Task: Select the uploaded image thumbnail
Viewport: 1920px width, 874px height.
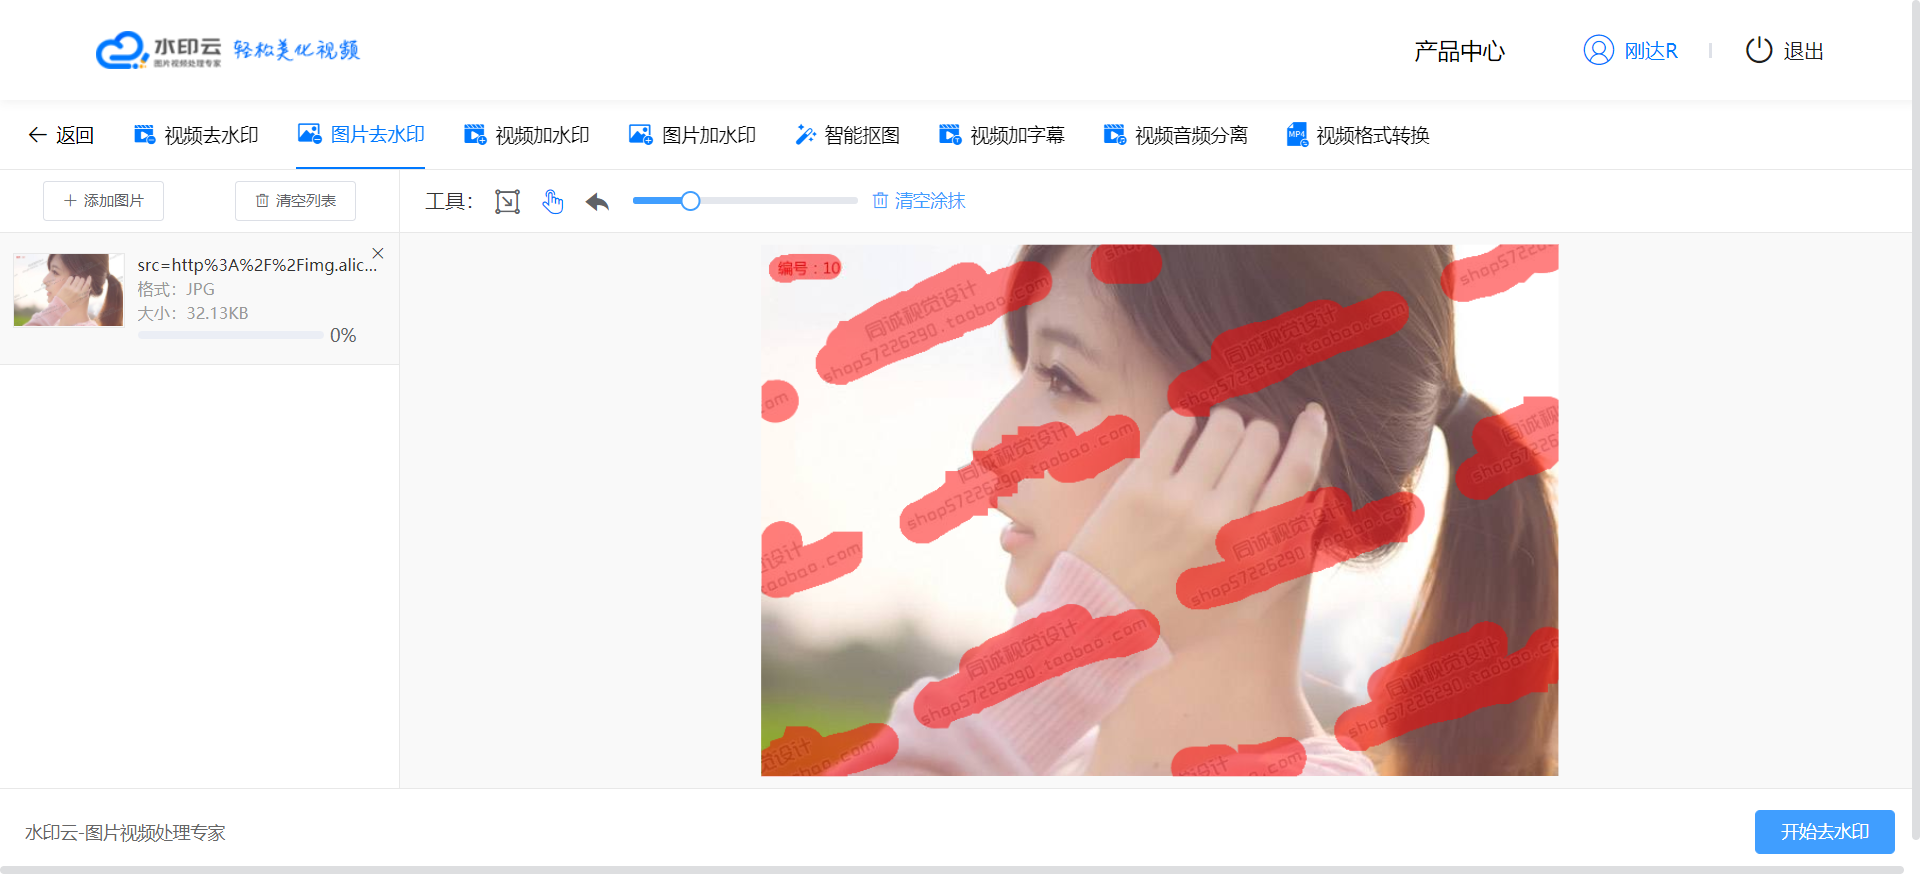Action: point(68,290)
